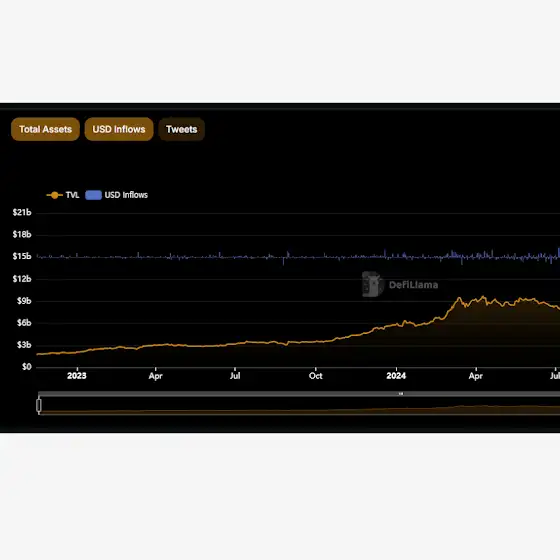
Task: Click the blue USD Inflows legend swatch
Action: click(x=94, y=195)
